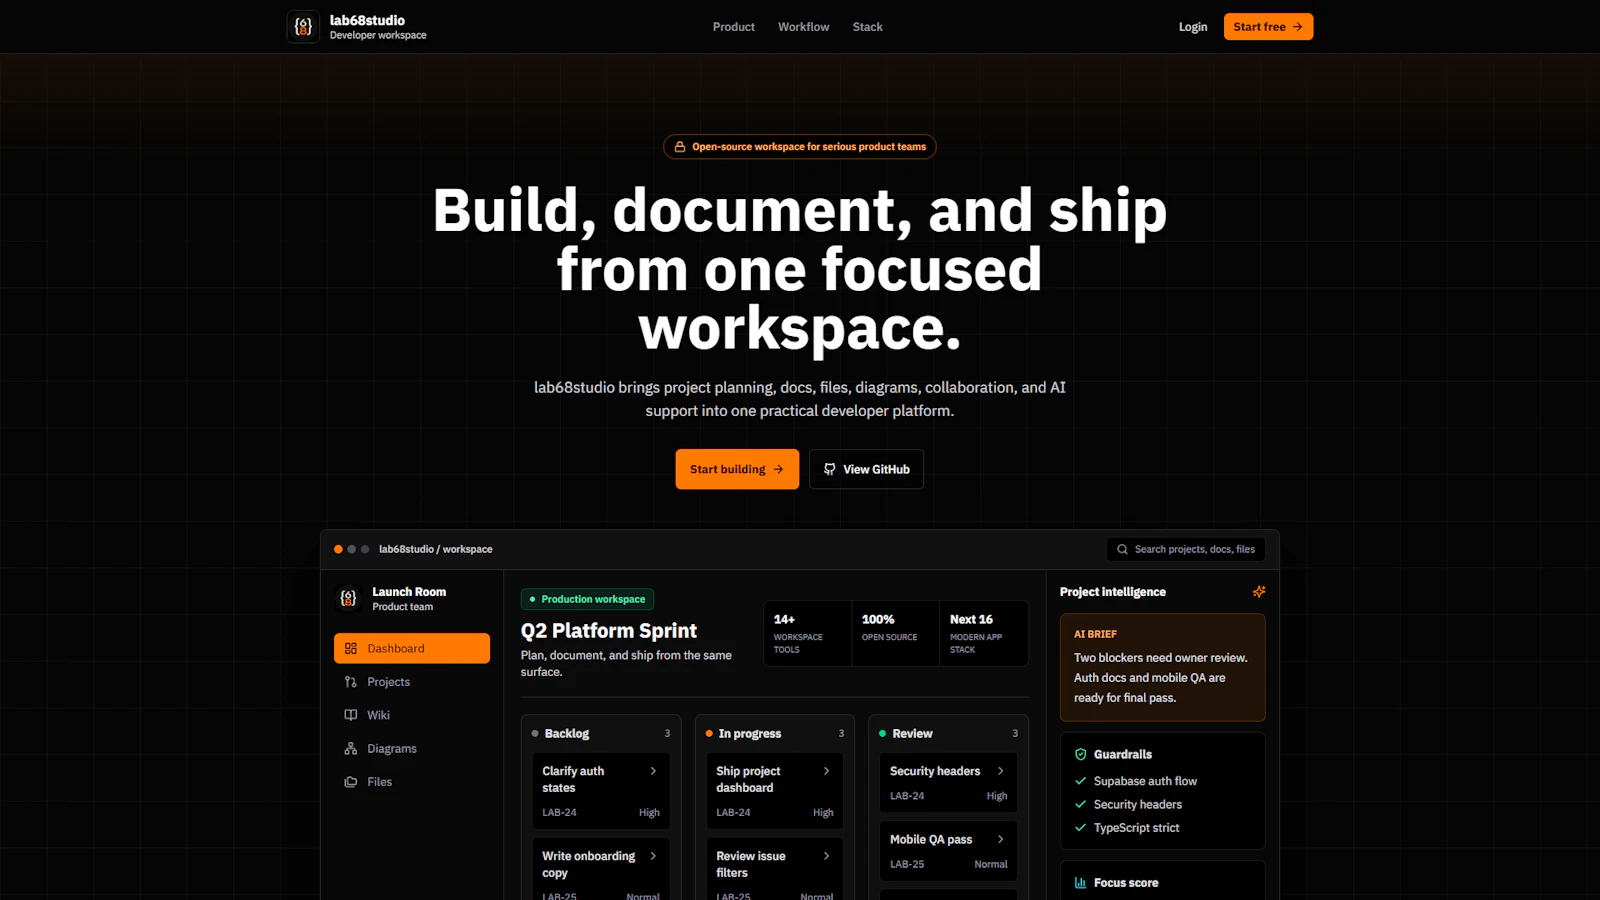Click the magnifier icon in the workspace search
The width and height of the screenshot is (1600, 900).
coord(1122,549)
